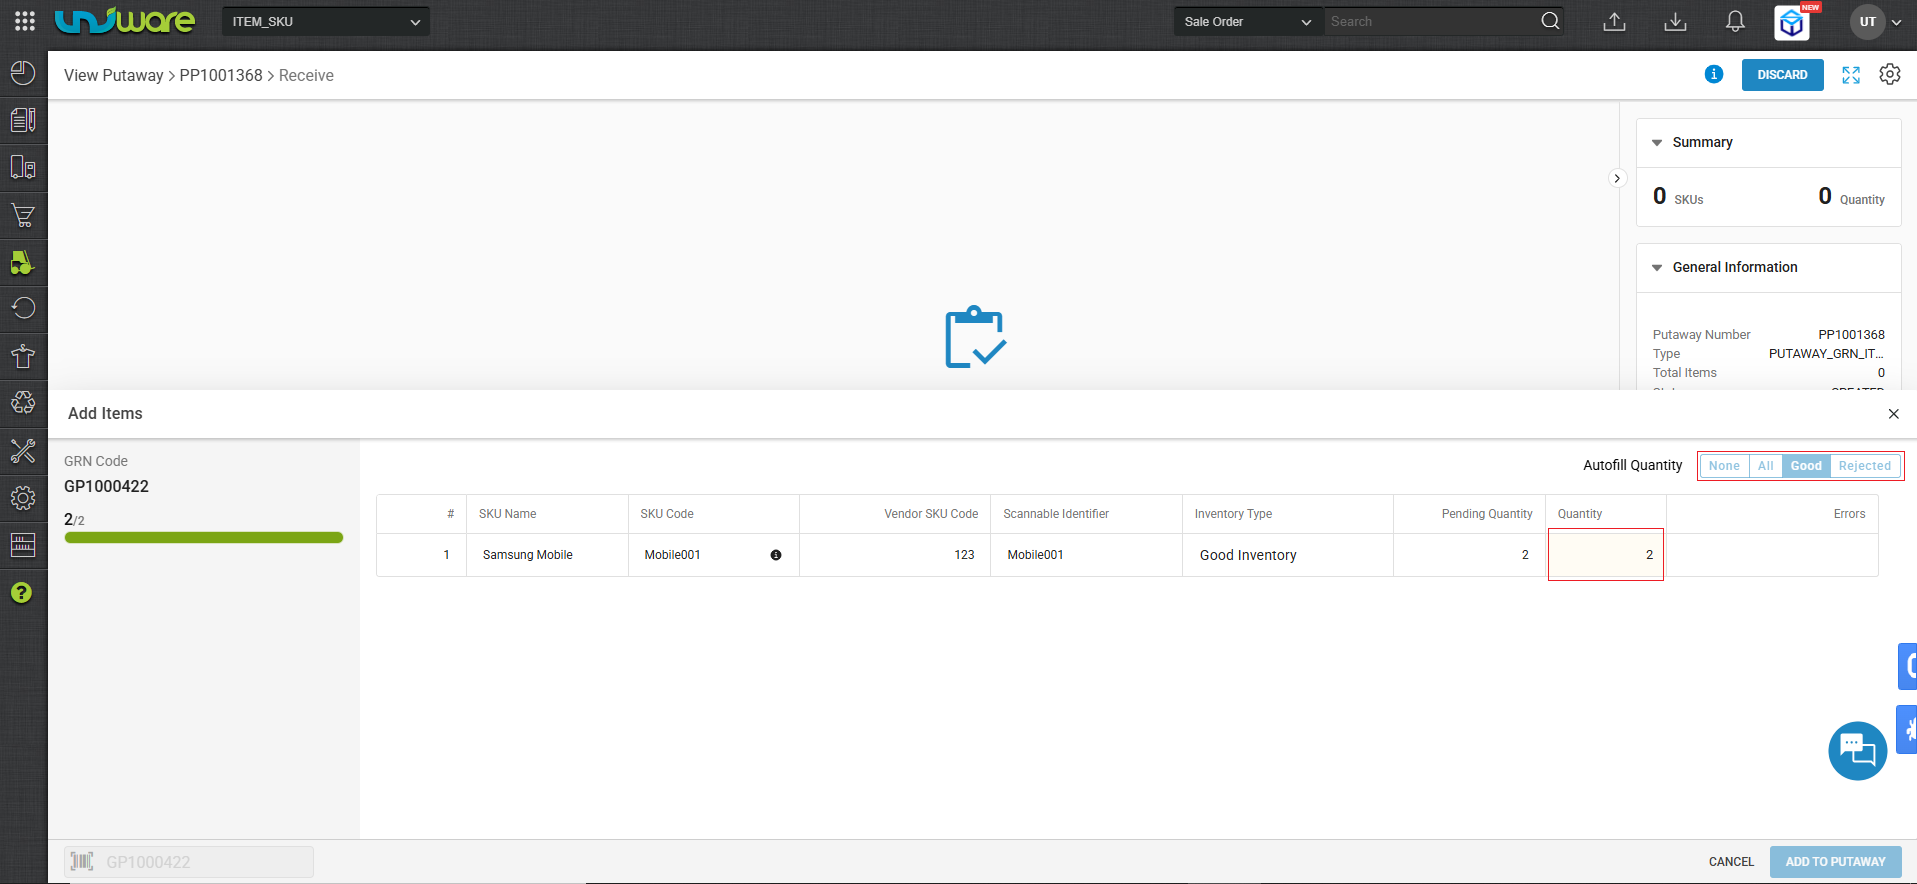Set Autofill Quantity to Good
Screen dimensions: 1917x884
tap(1806, 466)
